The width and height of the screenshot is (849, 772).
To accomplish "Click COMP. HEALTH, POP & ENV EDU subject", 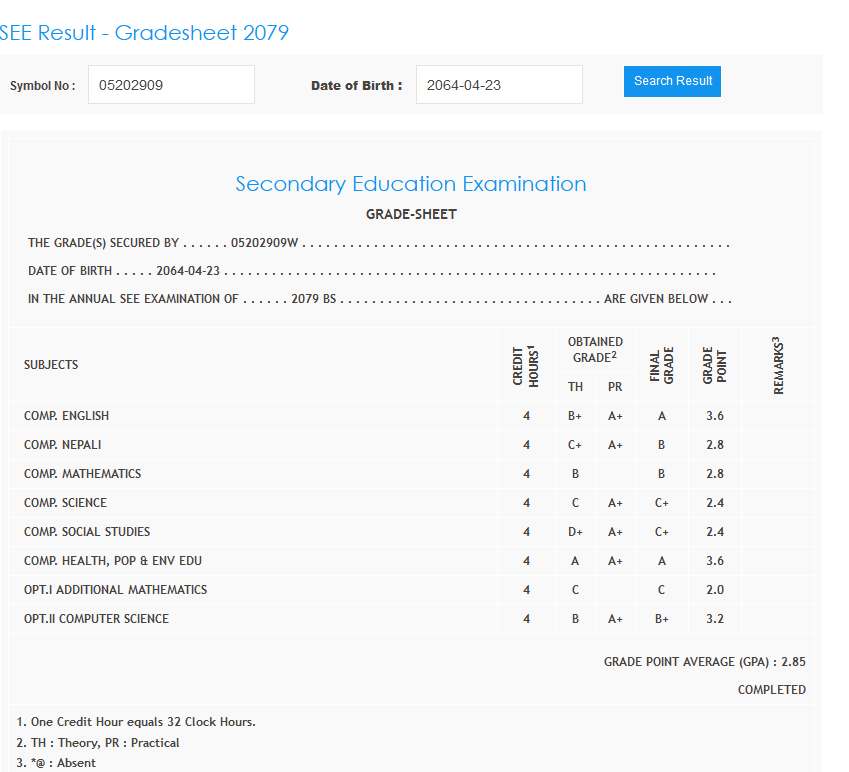I will point(113,561).
